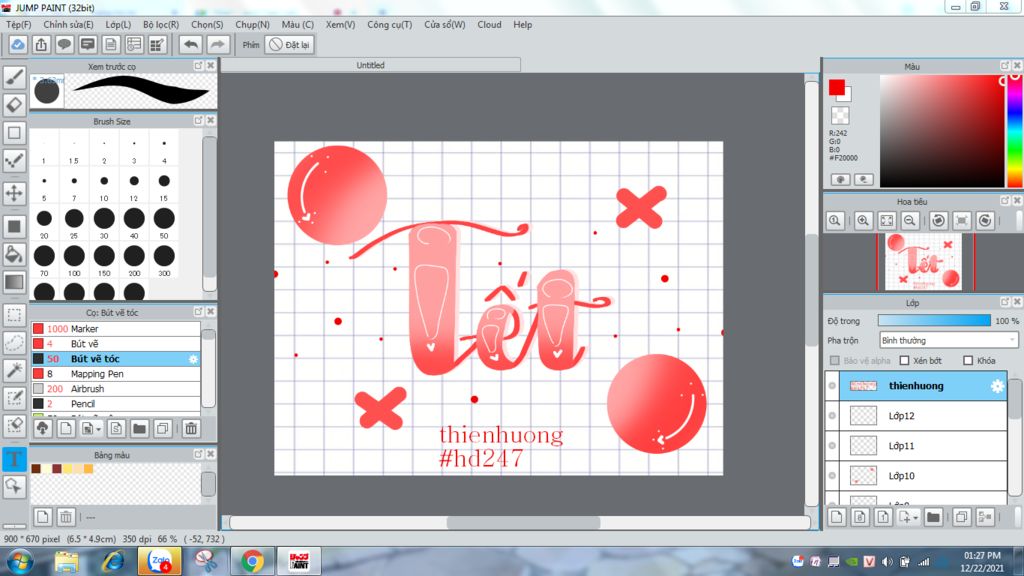Viewport: 1024px width, 576px height.
Task: Open the Cửa sổ(W) menu
Action: [x=445, y=24]
